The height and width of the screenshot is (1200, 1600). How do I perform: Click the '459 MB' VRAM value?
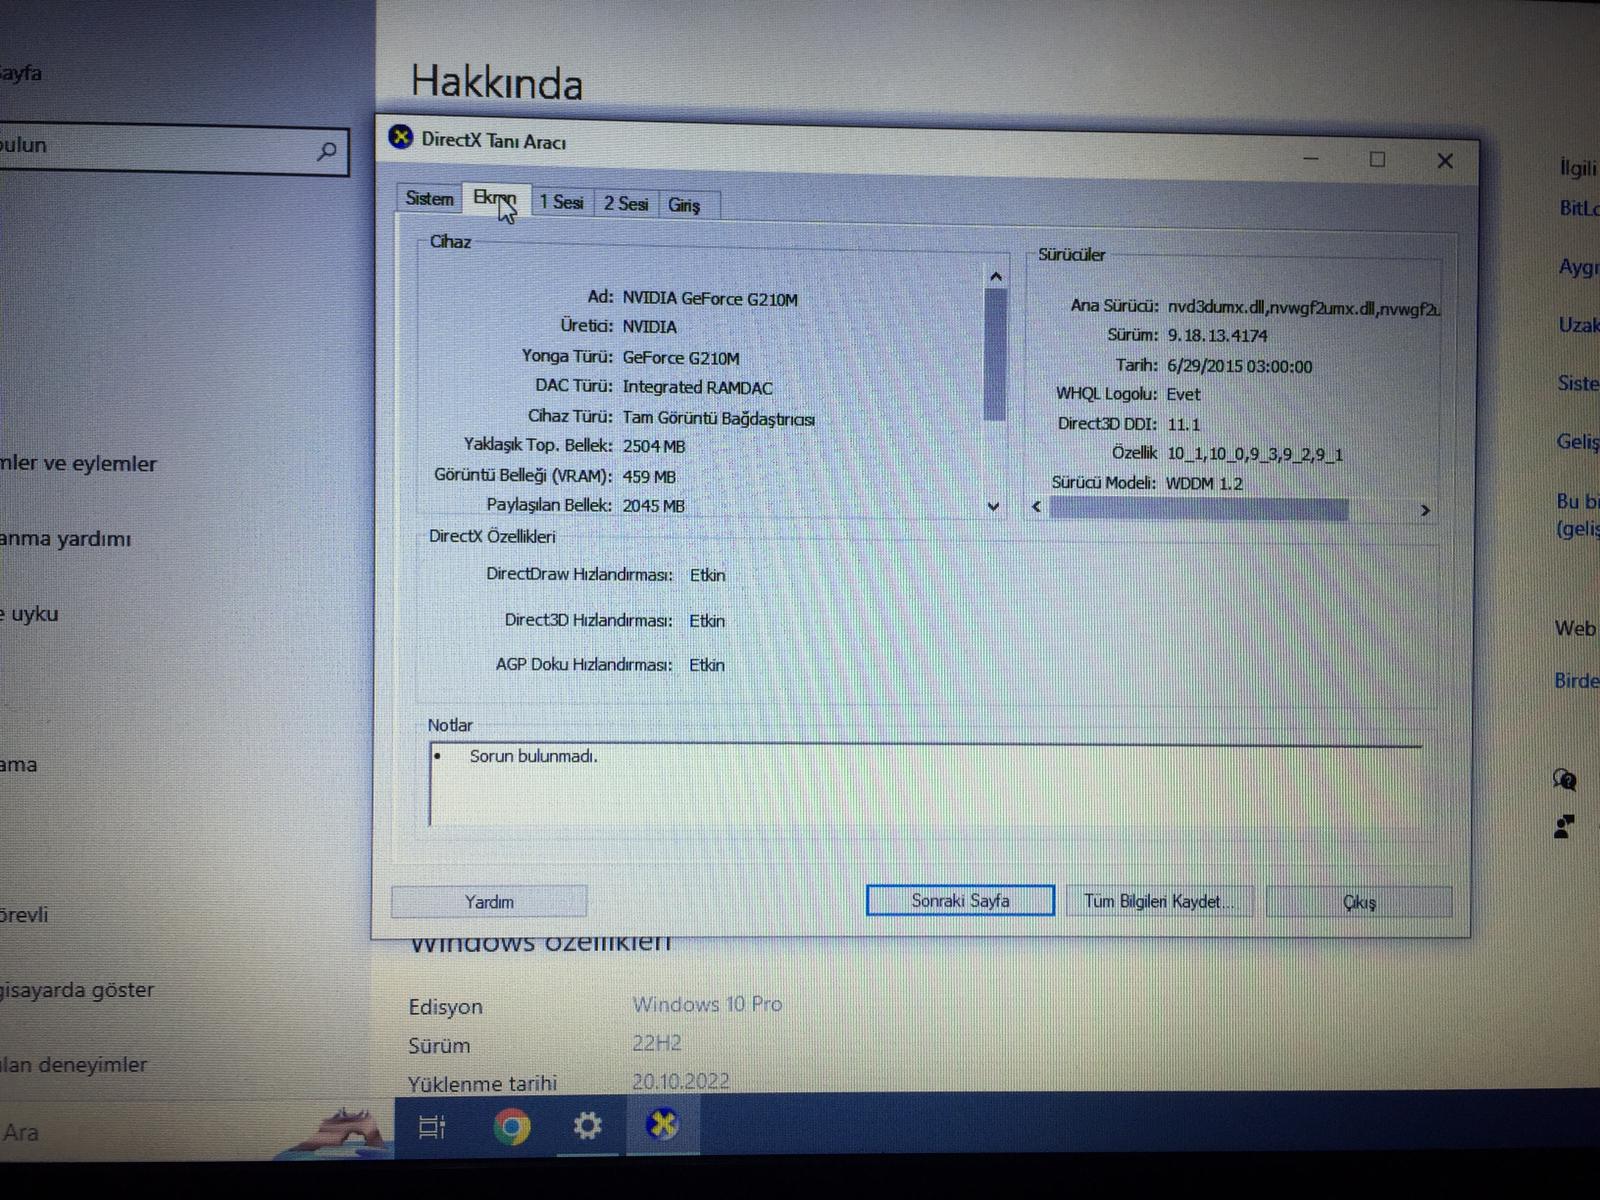649,477
